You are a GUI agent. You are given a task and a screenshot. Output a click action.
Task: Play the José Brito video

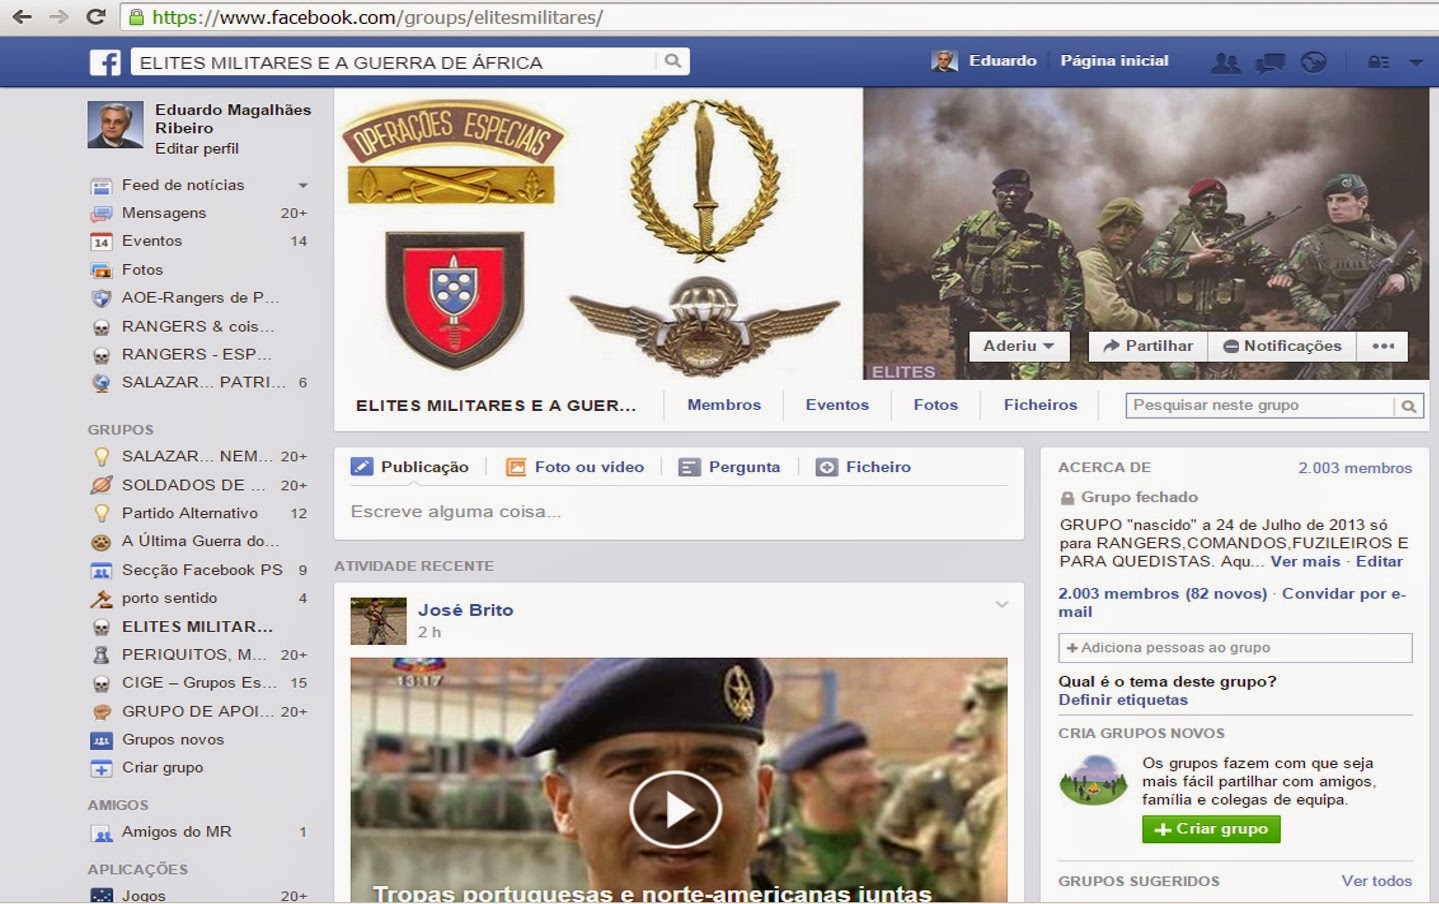[x=675, y=809]
